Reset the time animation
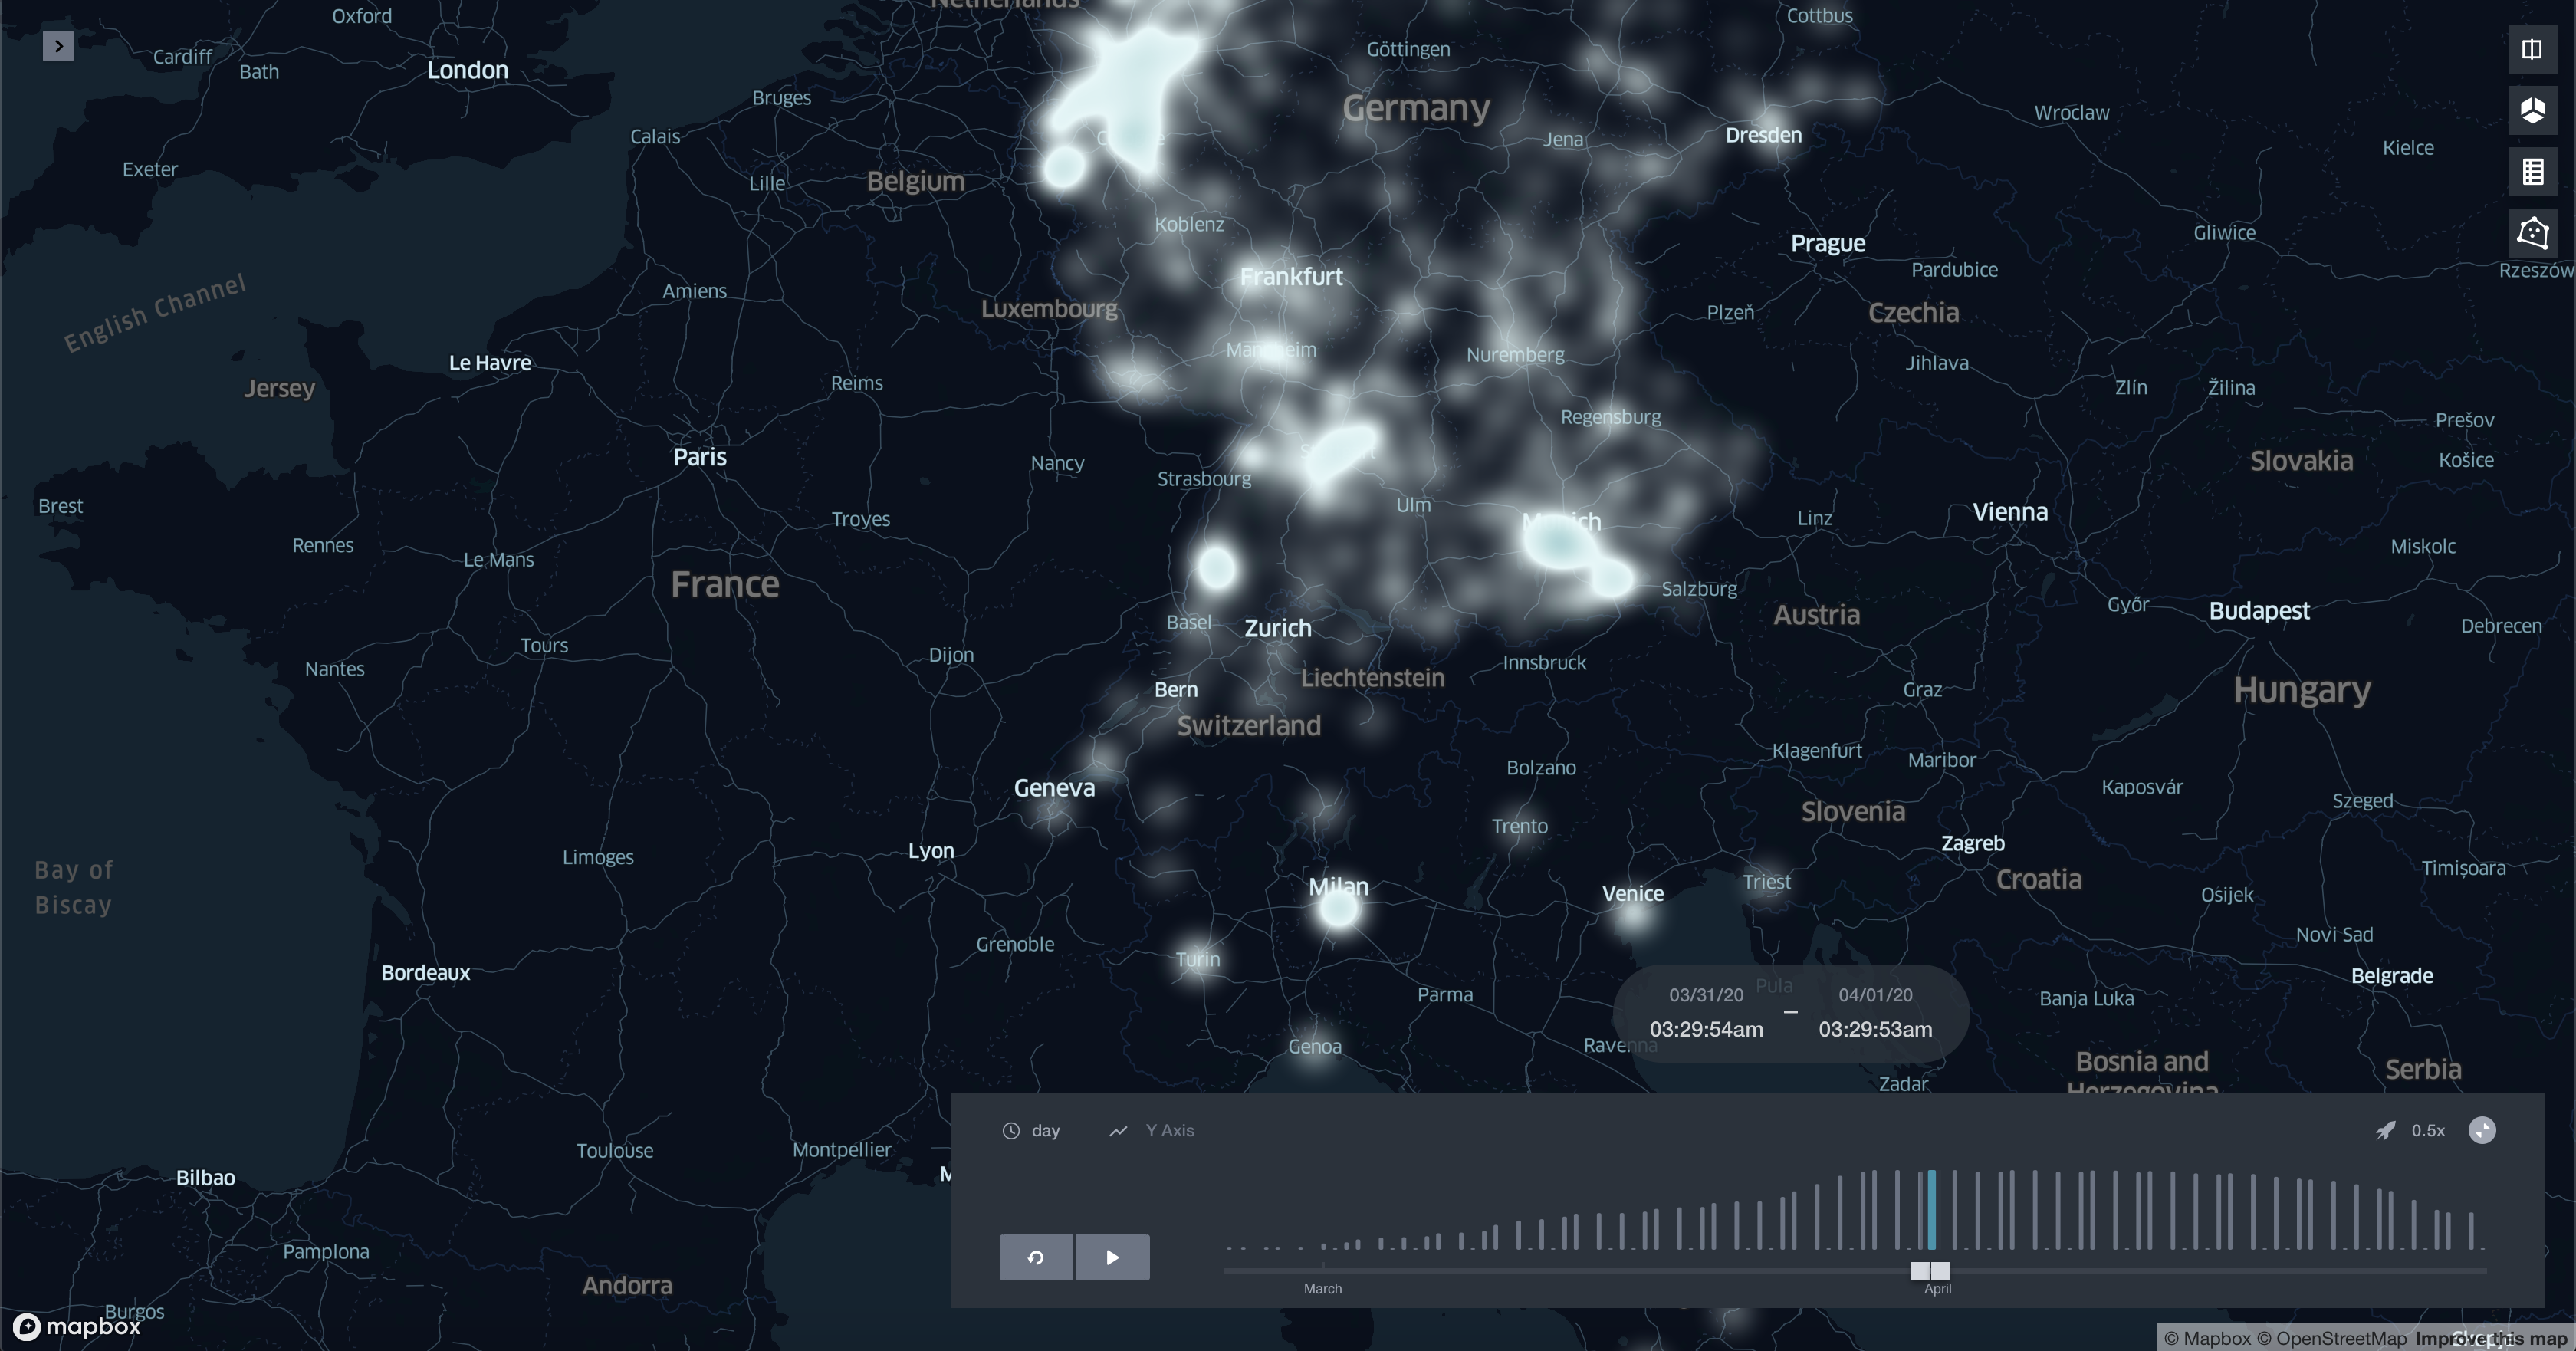2576x1351 pixels. (1036, 1257)
